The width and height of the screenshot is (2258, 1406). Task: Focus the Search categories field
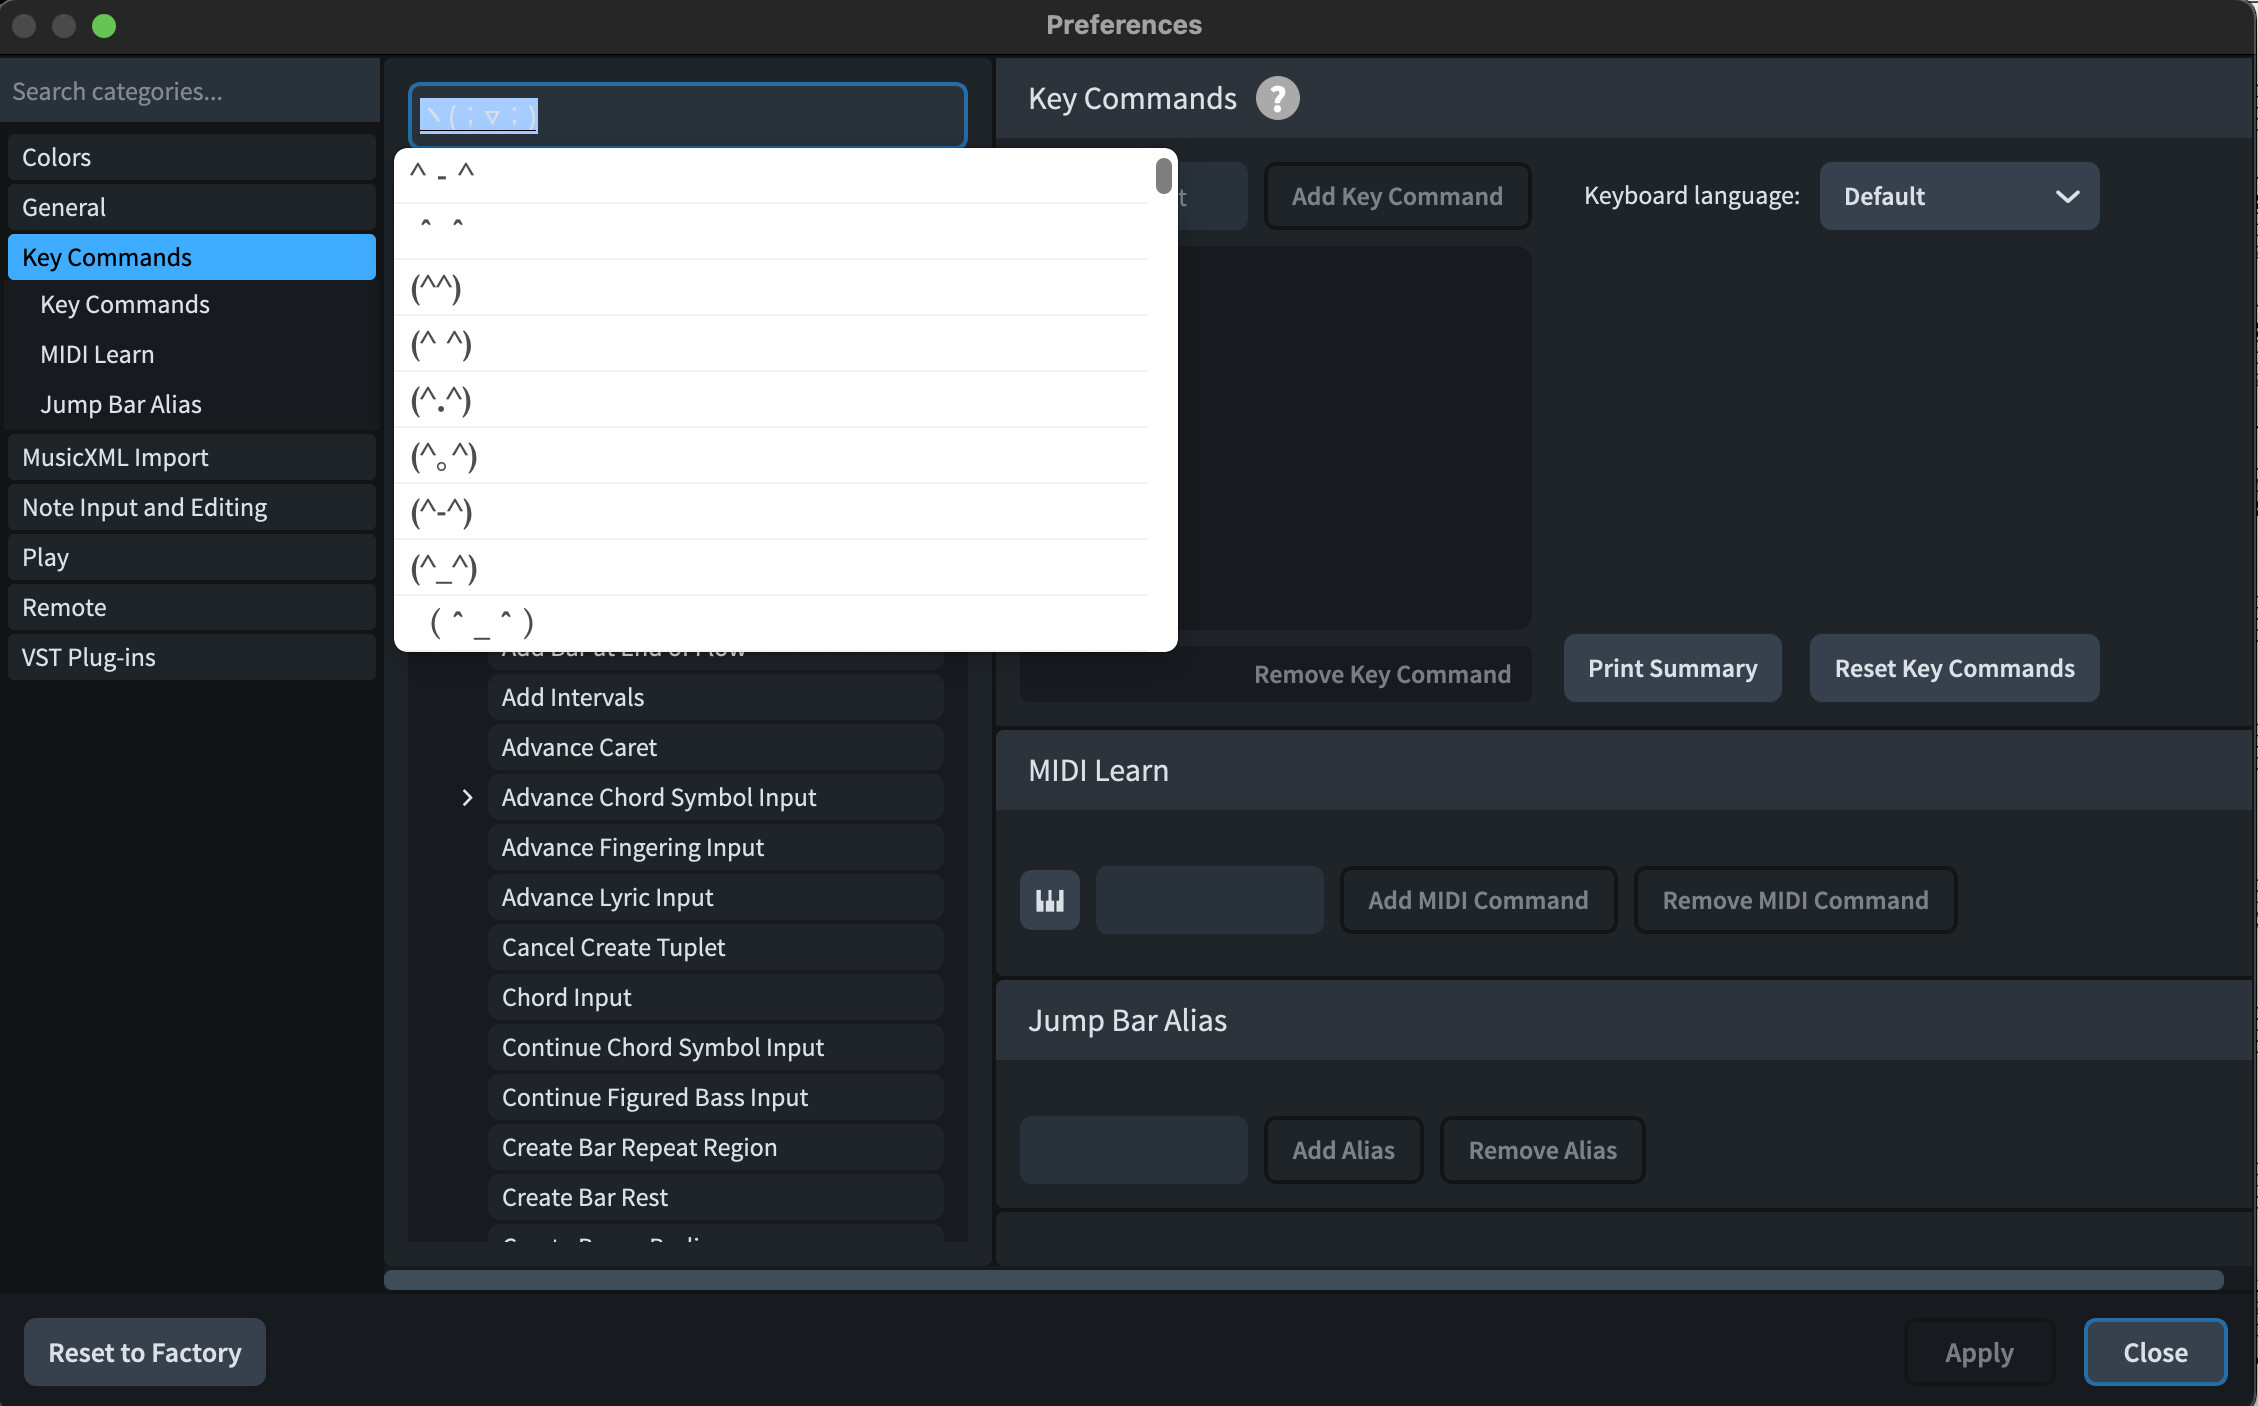point(190,91)
